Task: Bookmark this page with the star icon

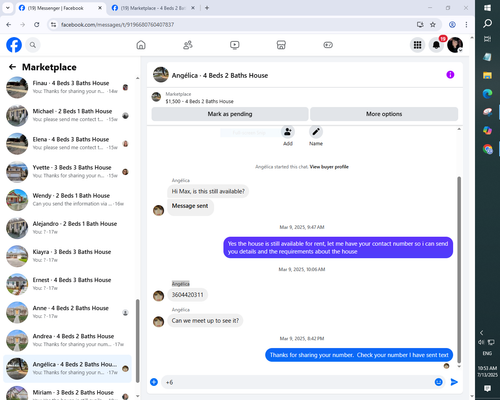Action: [x=433, y=25]
